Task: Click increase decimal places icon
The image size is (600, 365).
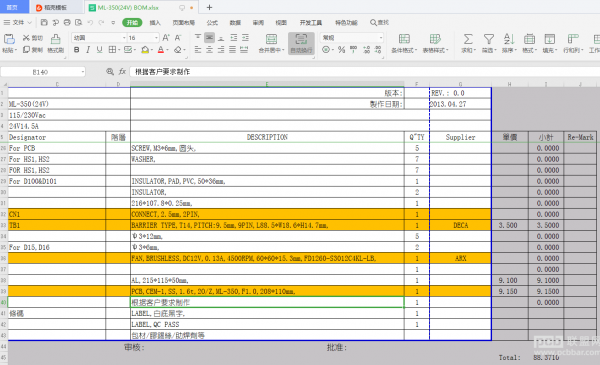Action: point(367,50)
